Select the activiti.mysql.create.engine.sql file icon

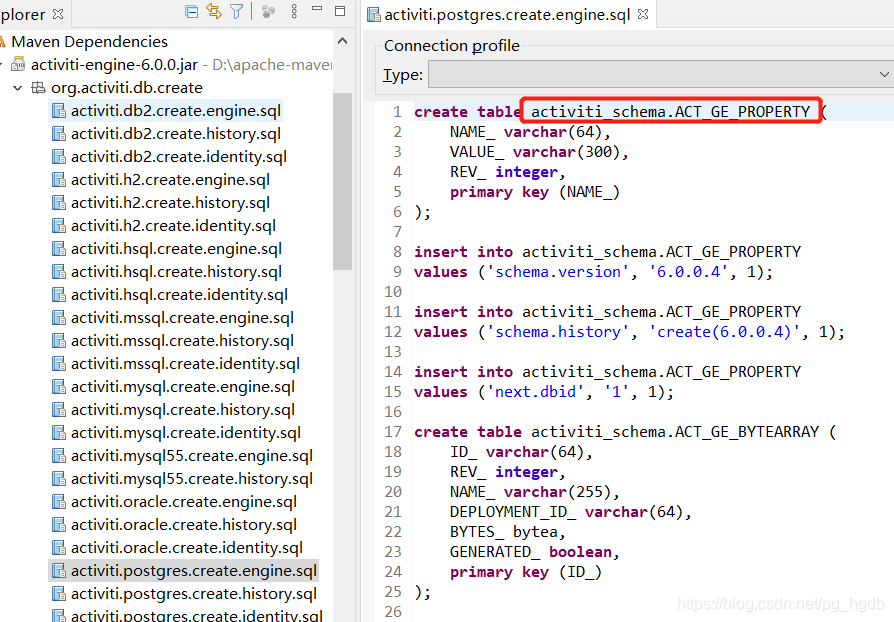[58, 386]
